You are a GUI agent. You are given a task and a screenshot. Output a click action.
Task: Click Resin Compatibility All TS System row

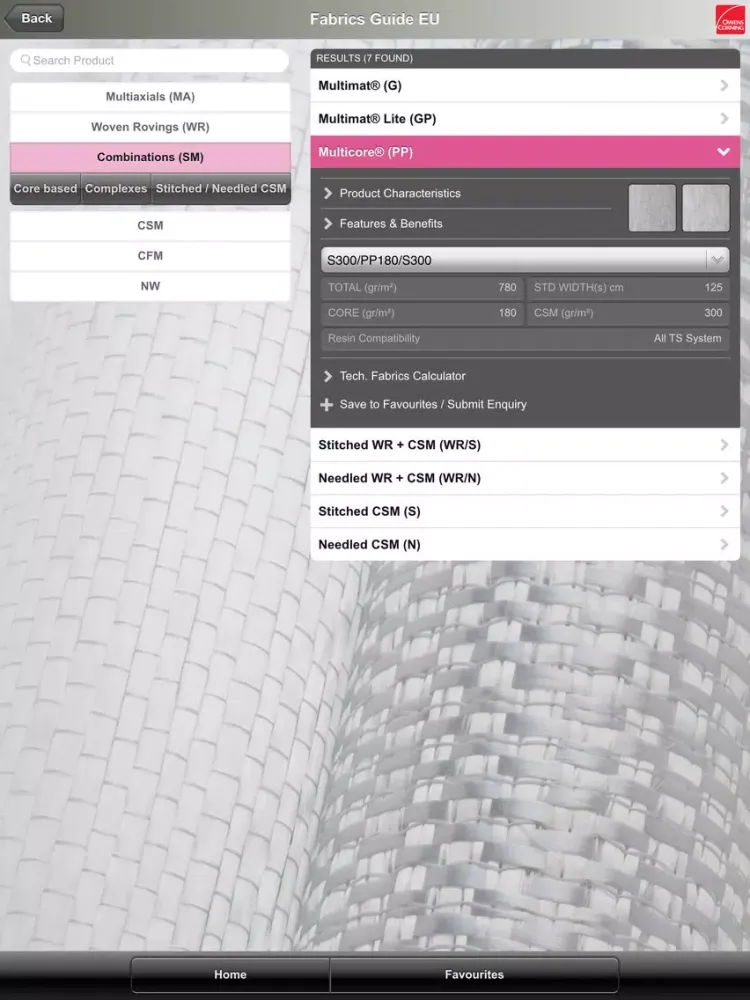(x=525, y=339)
